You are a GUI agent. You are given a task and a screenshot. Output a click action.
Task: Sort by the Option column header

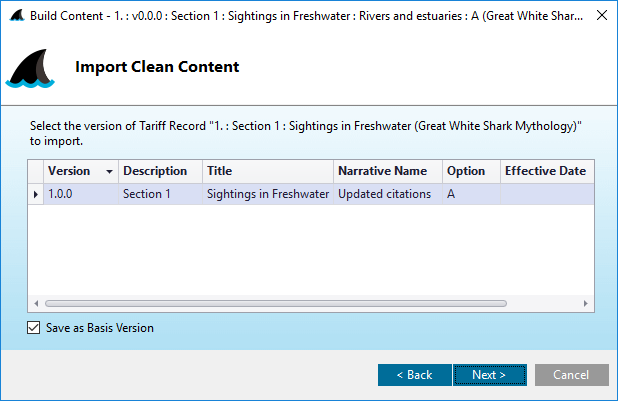[x=471, y=171]
